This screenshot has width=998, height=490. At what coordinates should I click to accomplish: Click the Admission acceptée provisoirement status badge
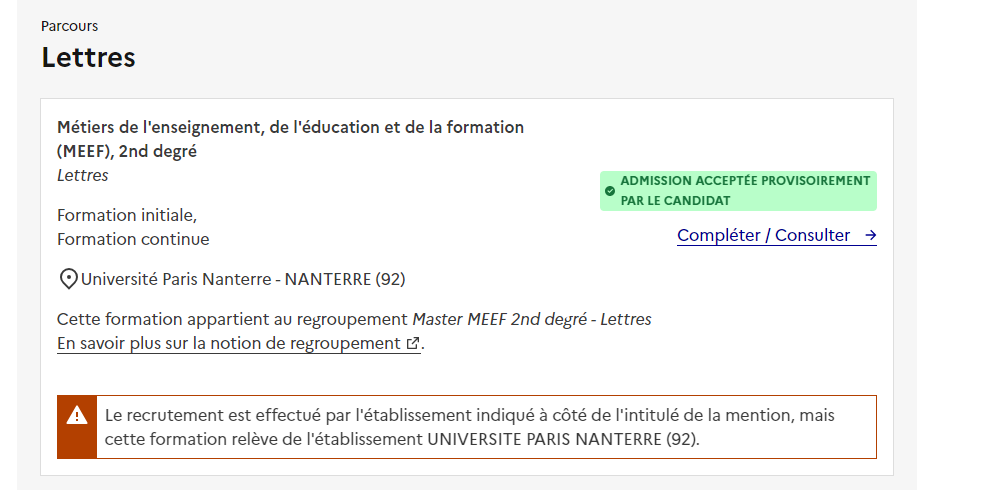click(738, 190)
